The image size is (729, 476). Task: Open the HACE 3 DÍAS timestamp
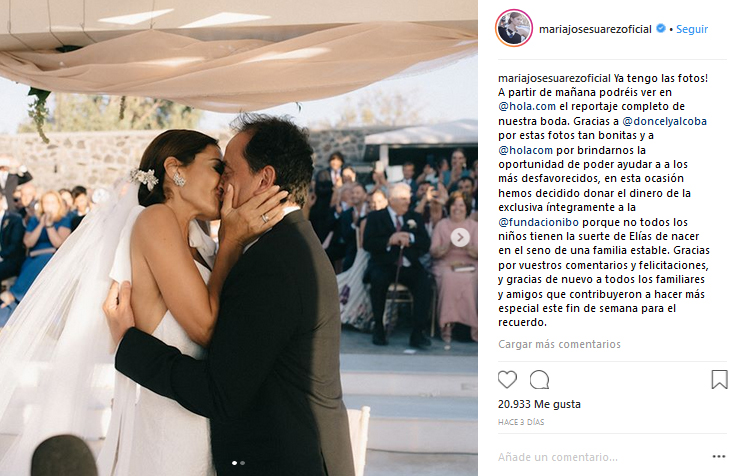[x=521, y=422]
